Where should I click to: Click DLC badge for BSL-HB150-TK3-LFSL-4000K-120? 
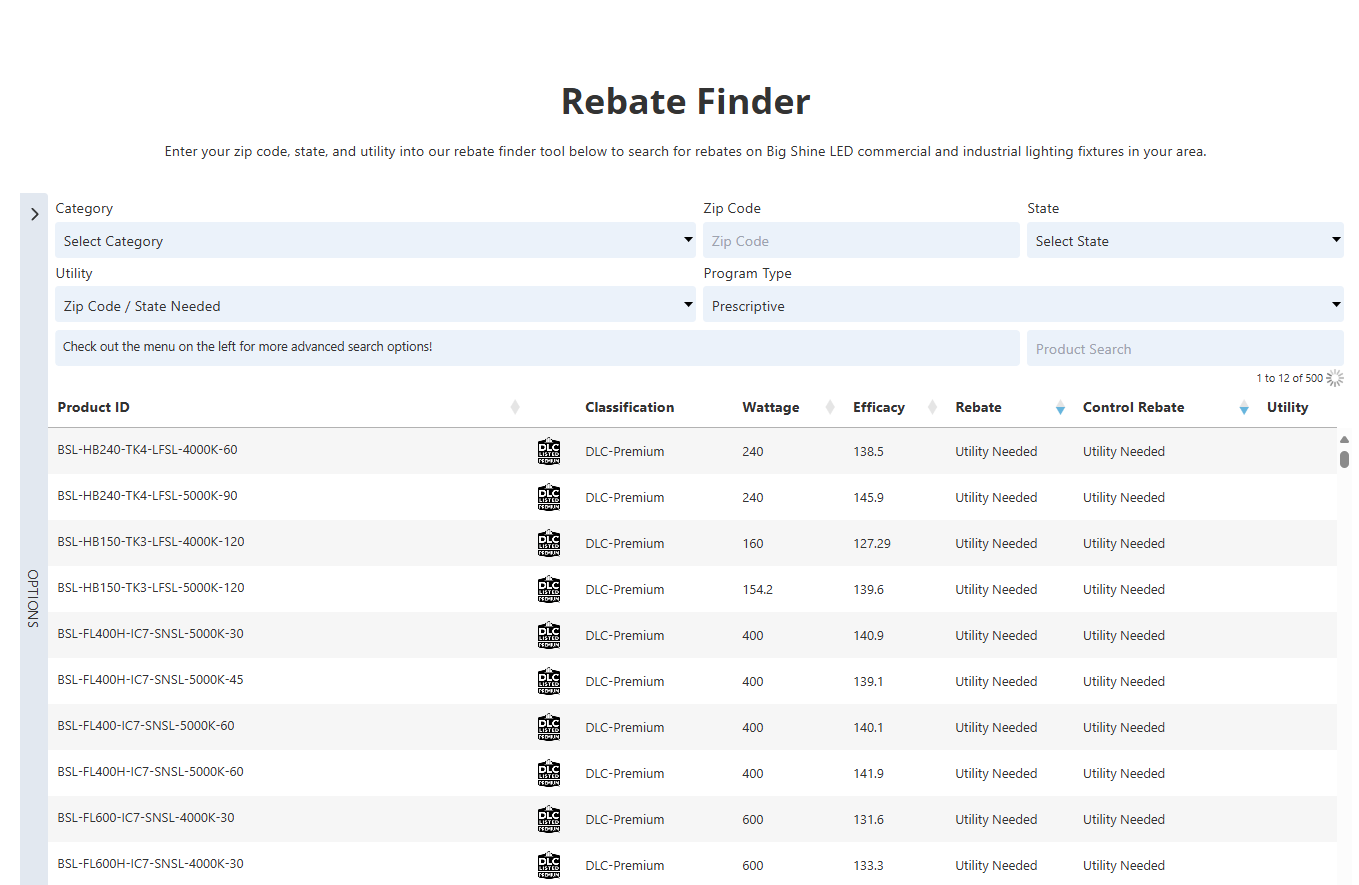click(549, 543)
